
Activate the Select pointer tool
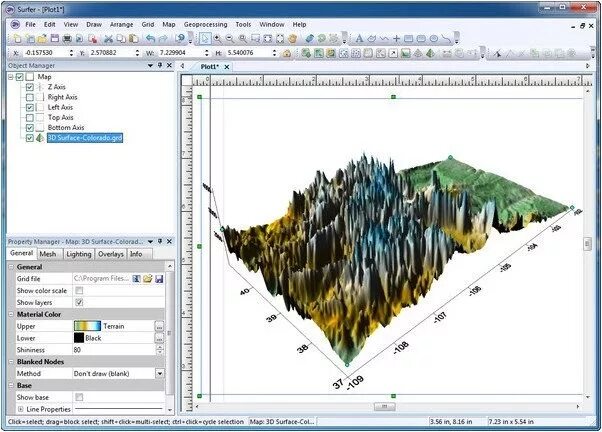tap(205, 38)
